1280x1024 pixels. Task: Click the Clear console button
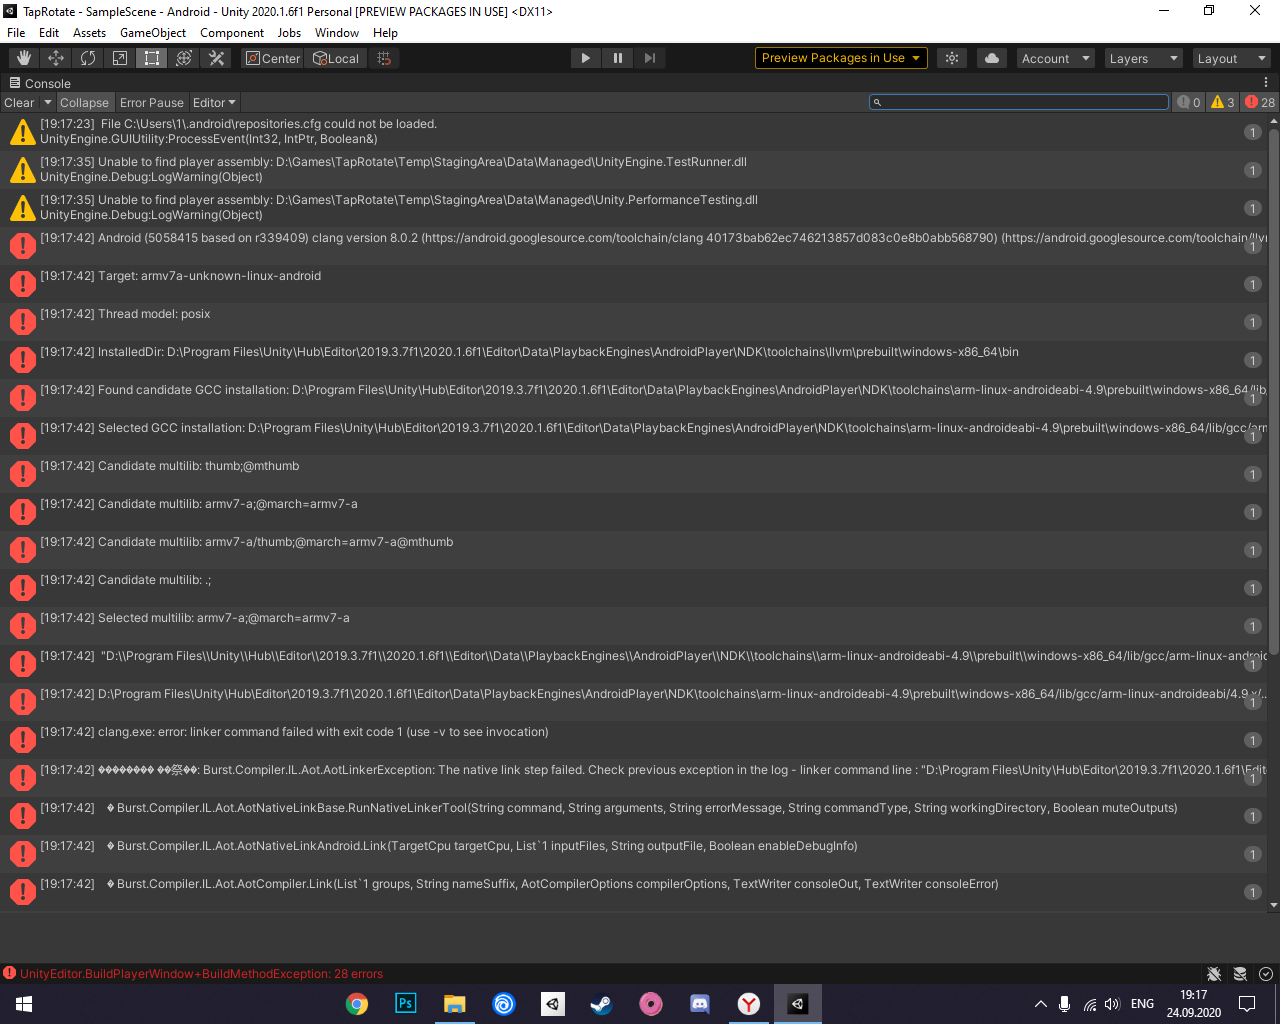(x=20, y=102)
